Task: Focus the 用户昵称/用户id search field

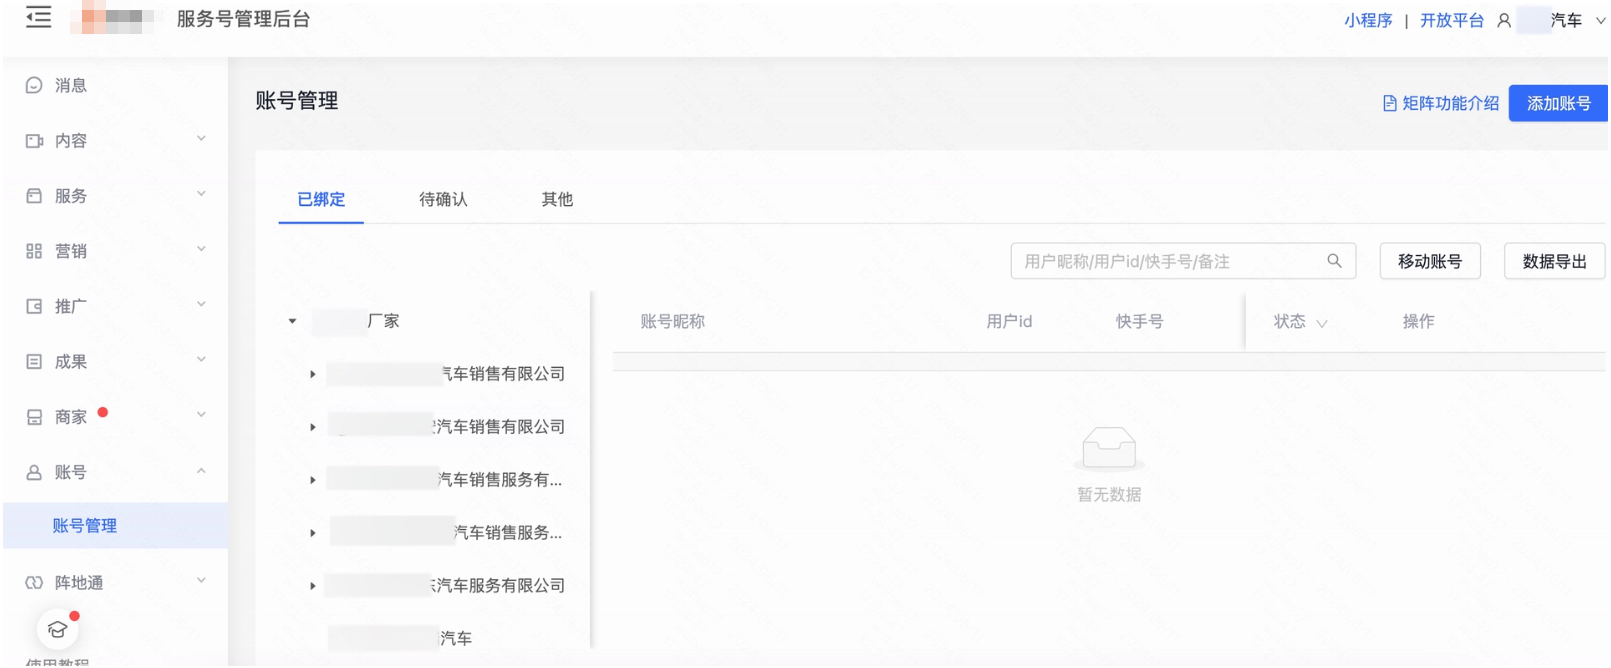Action: point(1183,261)
